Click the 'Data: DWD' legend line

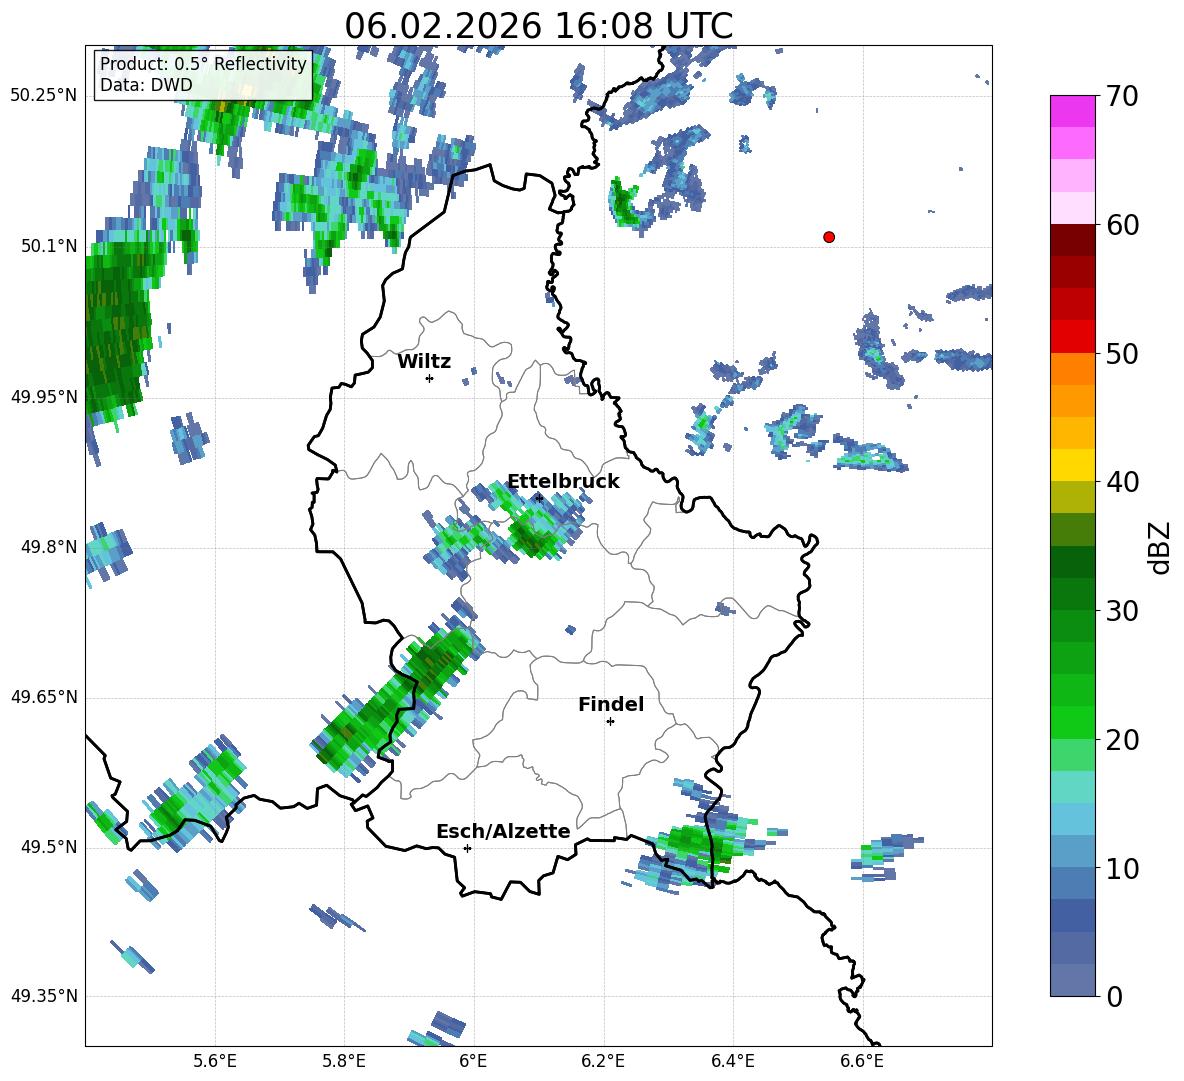(x=146, y=85)
